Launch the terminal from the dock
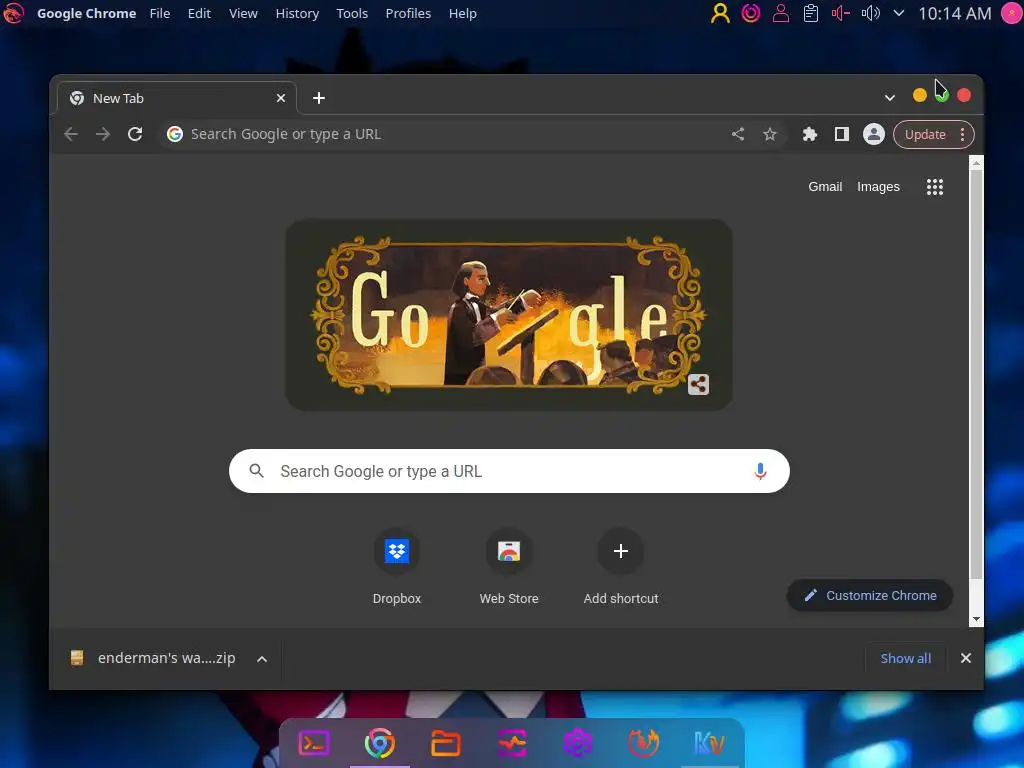Image resolution: width=1024 pixels, height=768 pixels. [314, 743]
